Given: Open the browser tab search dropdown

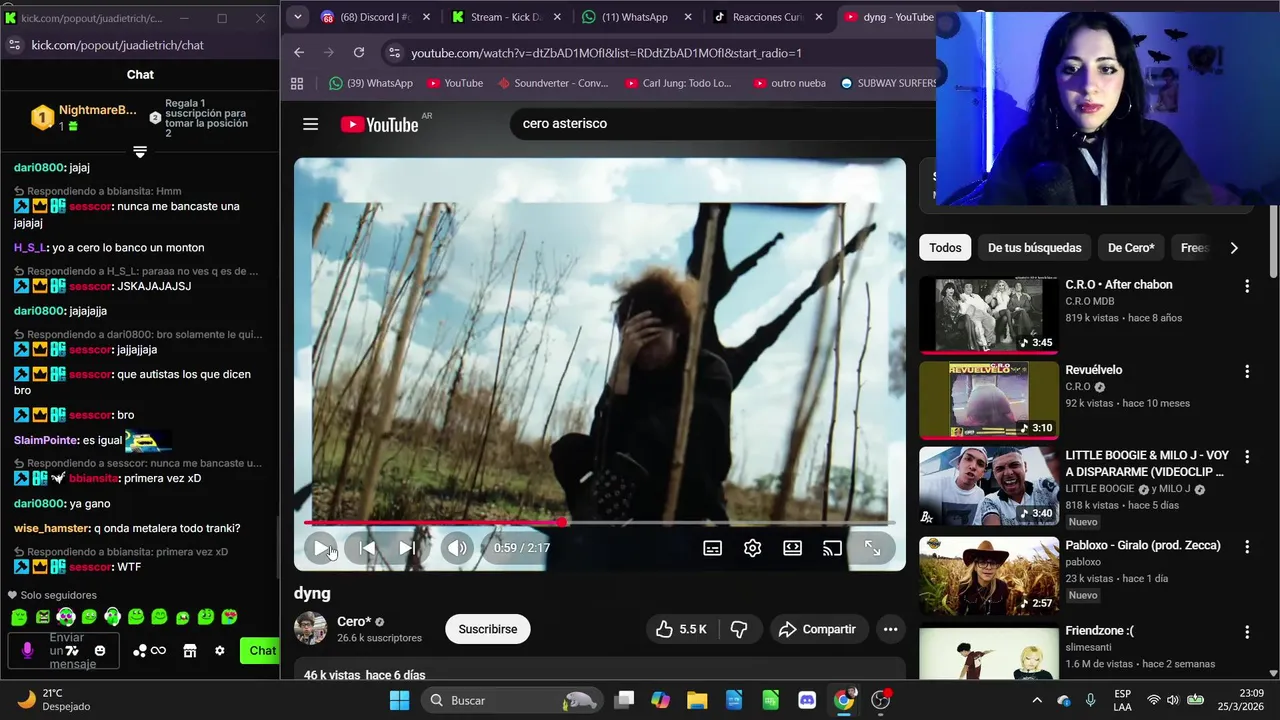Looking at the screenshot, I should point(297,17).
